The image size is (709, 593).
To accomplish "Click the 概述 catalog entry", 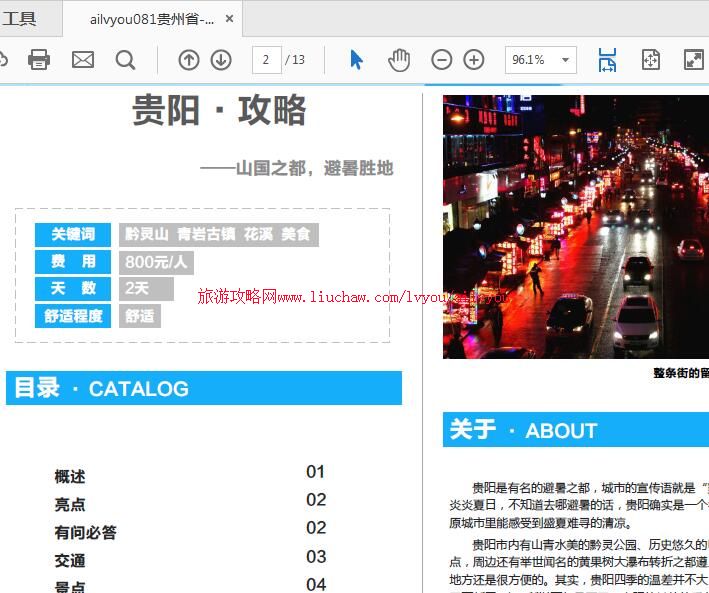I will [x=70, y=477].
